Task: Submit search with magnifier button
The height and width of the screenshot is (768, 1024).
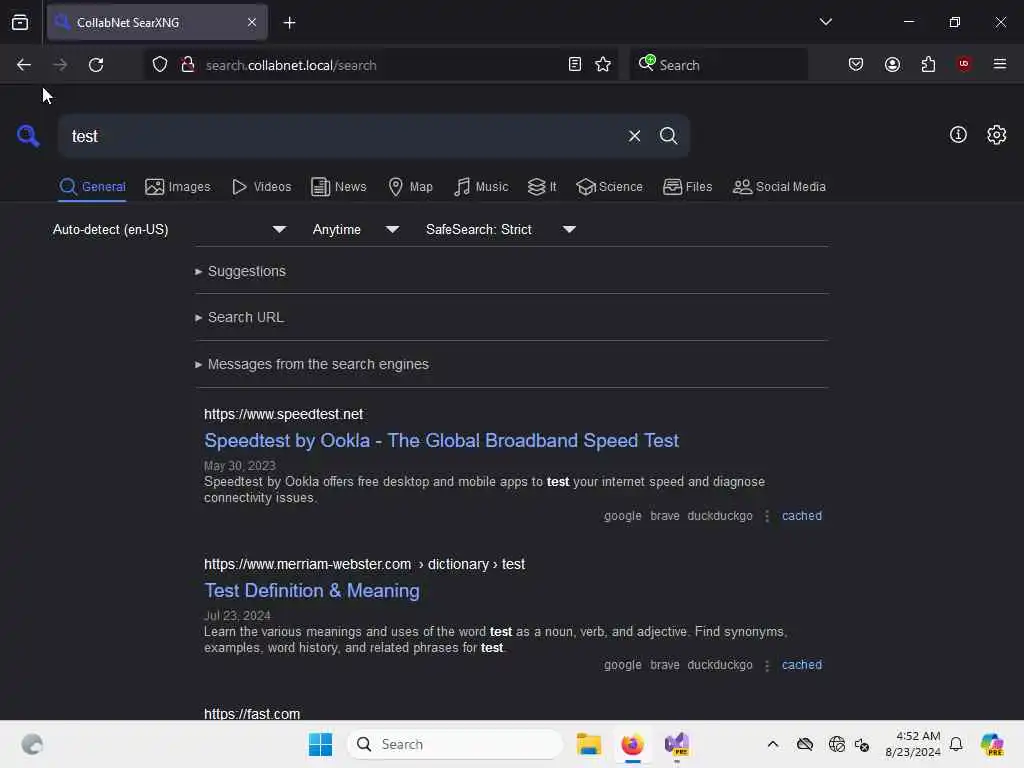Action: coord(668,136)
